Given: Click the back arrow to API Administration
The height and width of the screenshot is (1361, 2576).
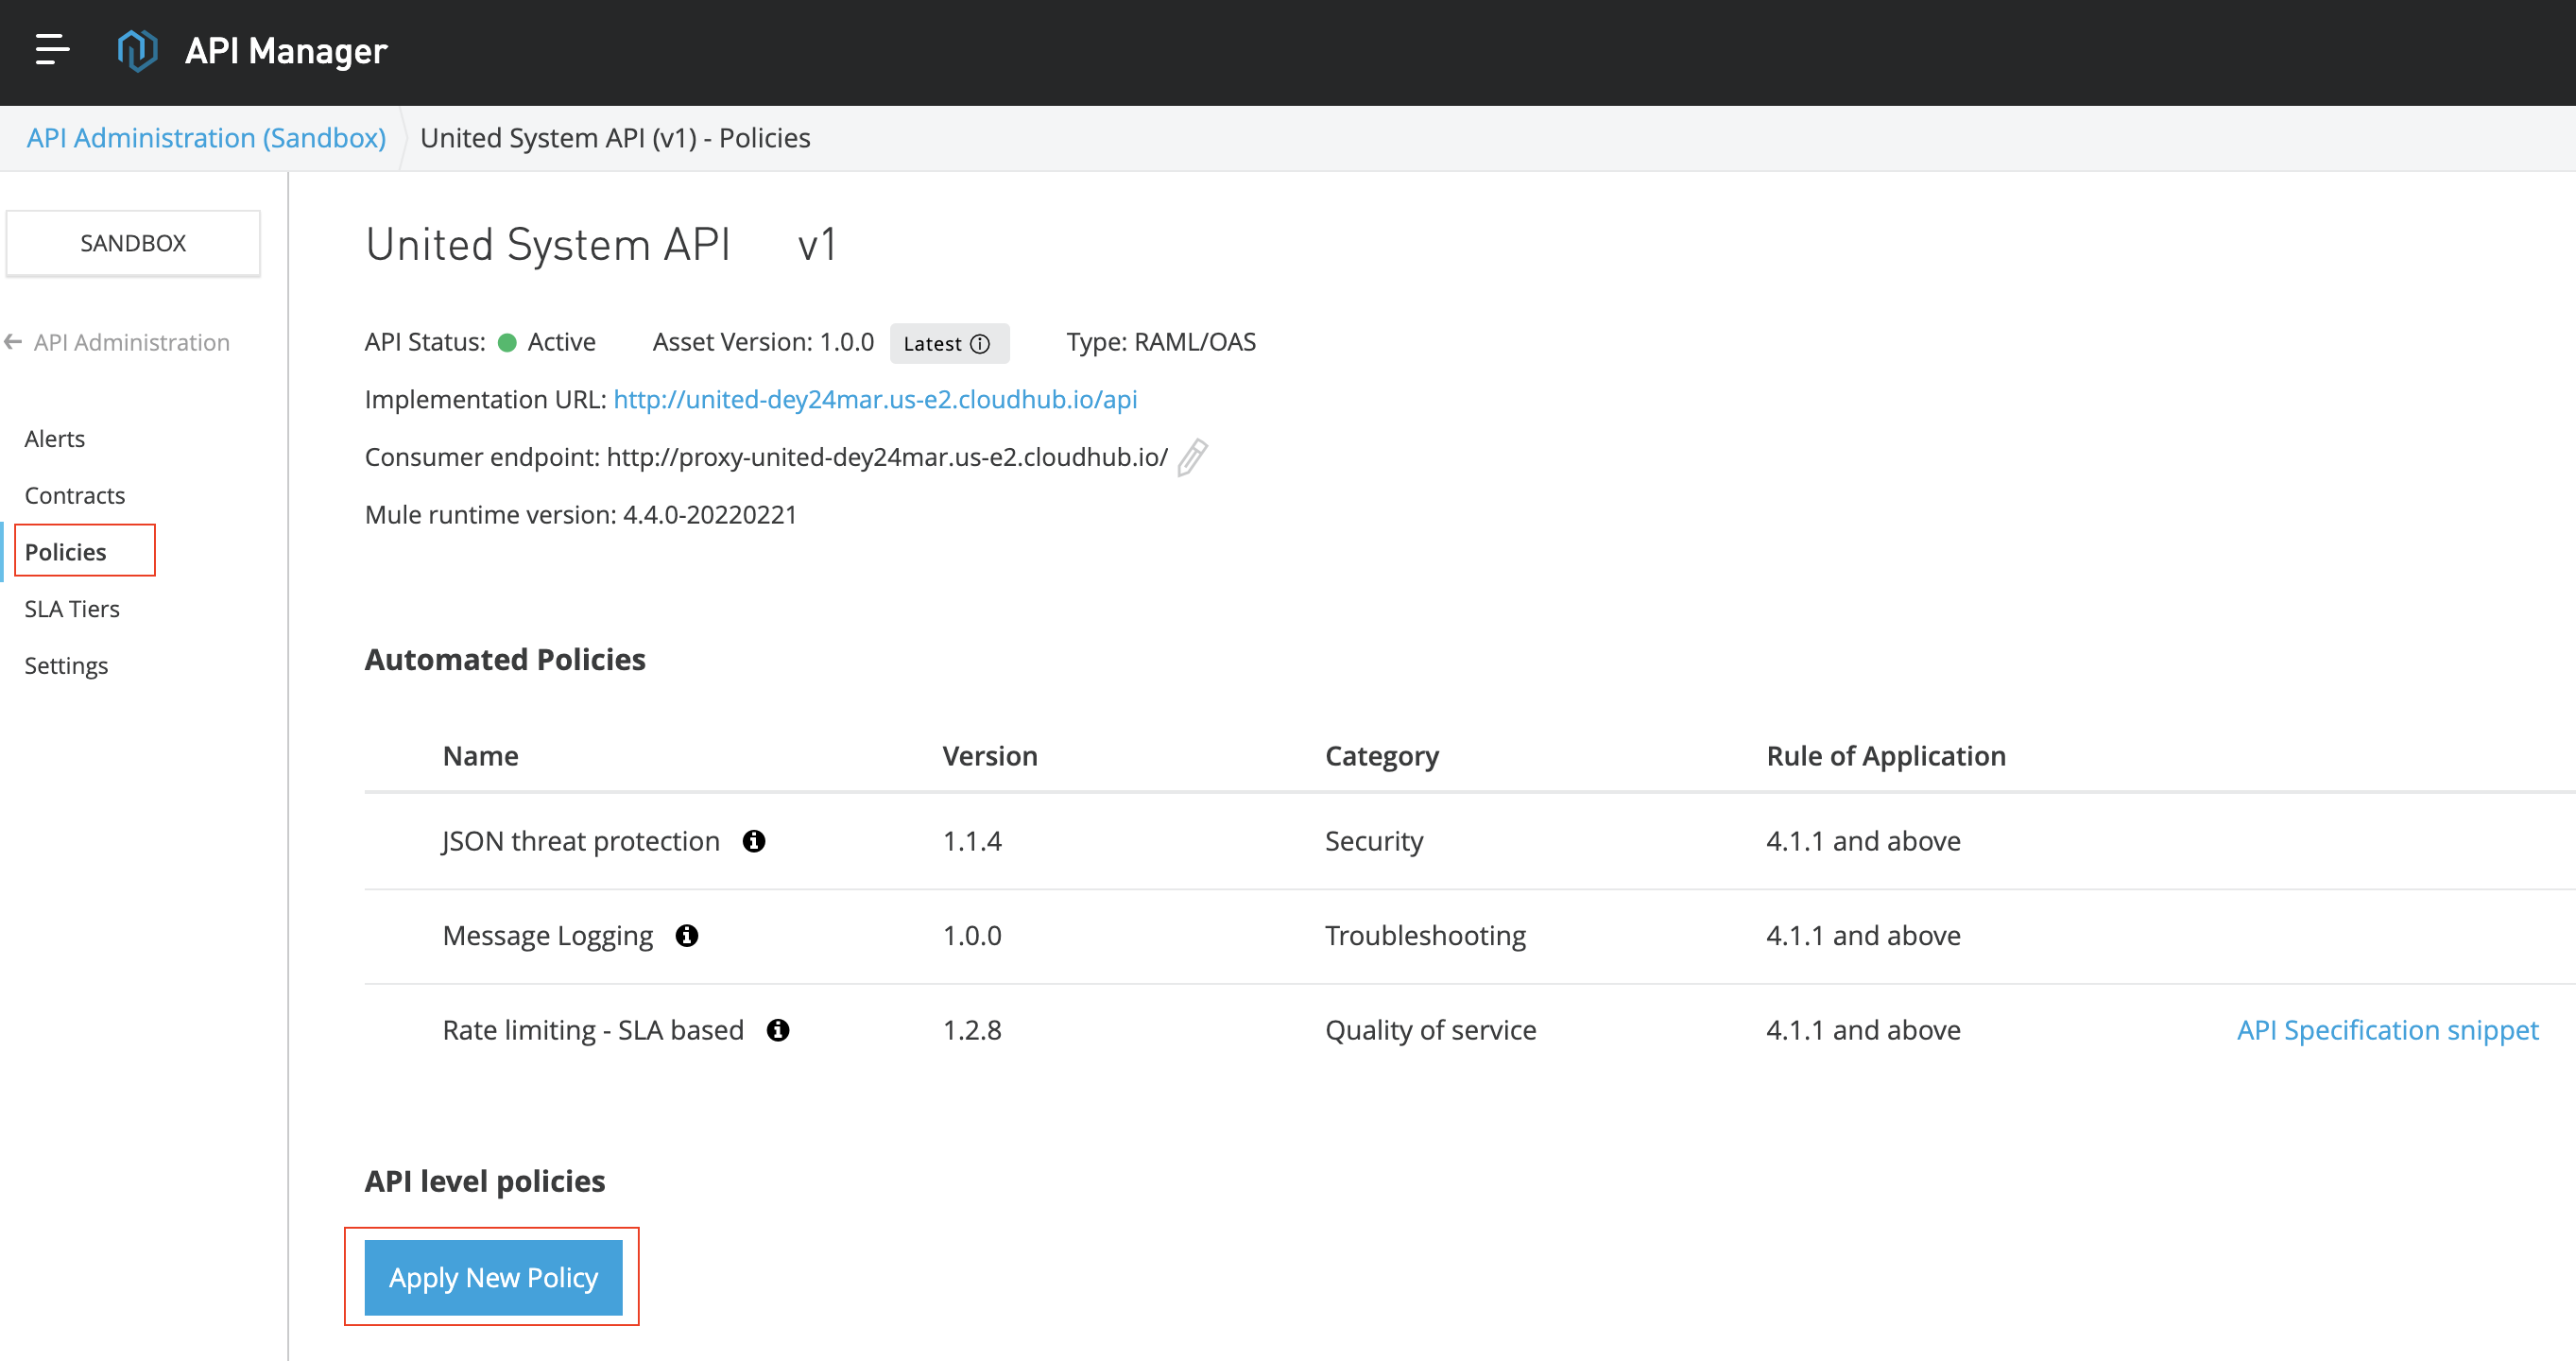Looking at the screenshot, I should pyautogui.click(x=13, y=341).
